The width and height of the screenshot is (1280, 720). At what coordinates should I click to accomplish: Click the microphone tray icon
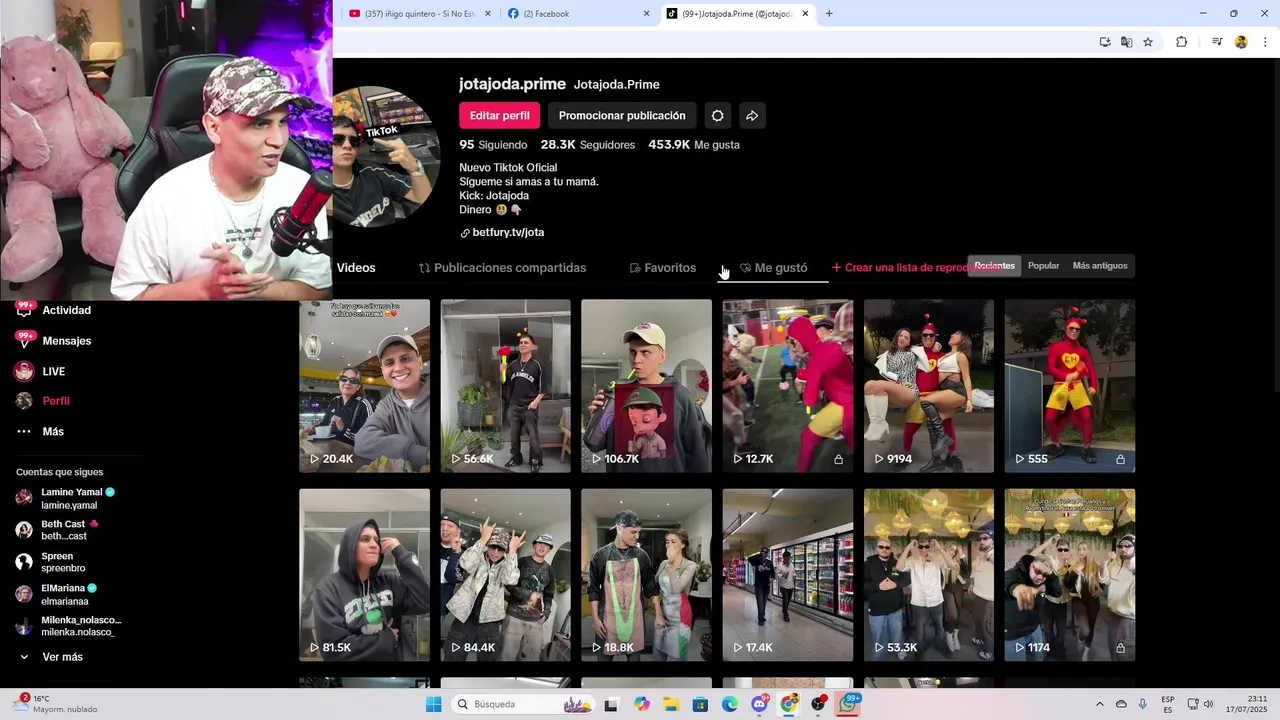click(1143, 704)
